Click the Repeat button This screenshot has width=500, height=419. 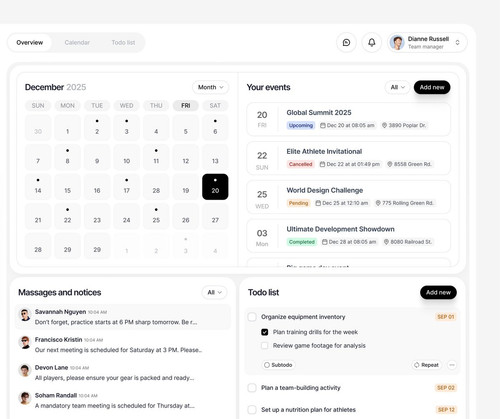[x=426, y=365]
